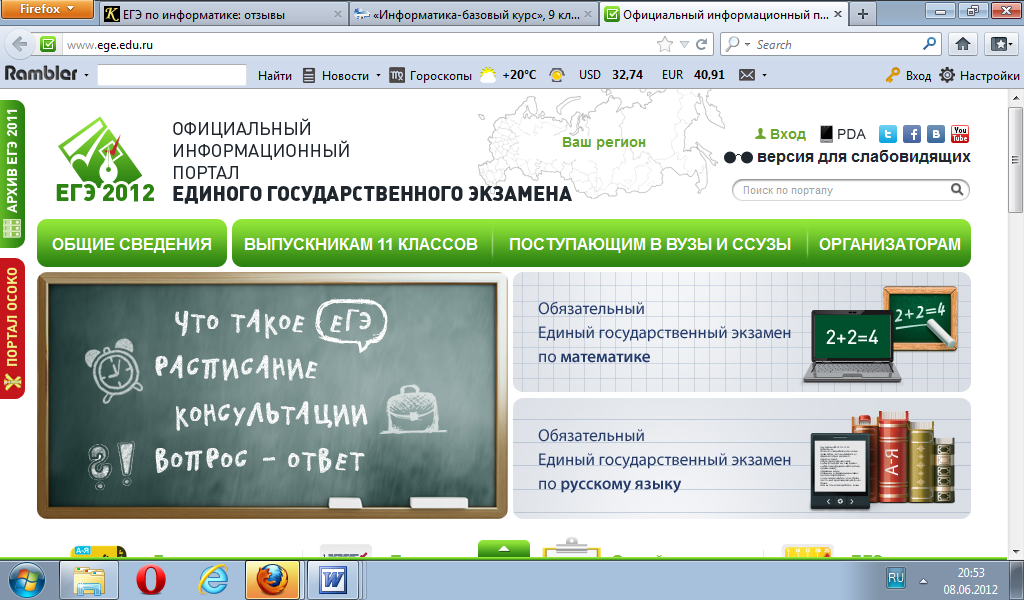Close the Официальный информационный портал tab

click(838, 14)
